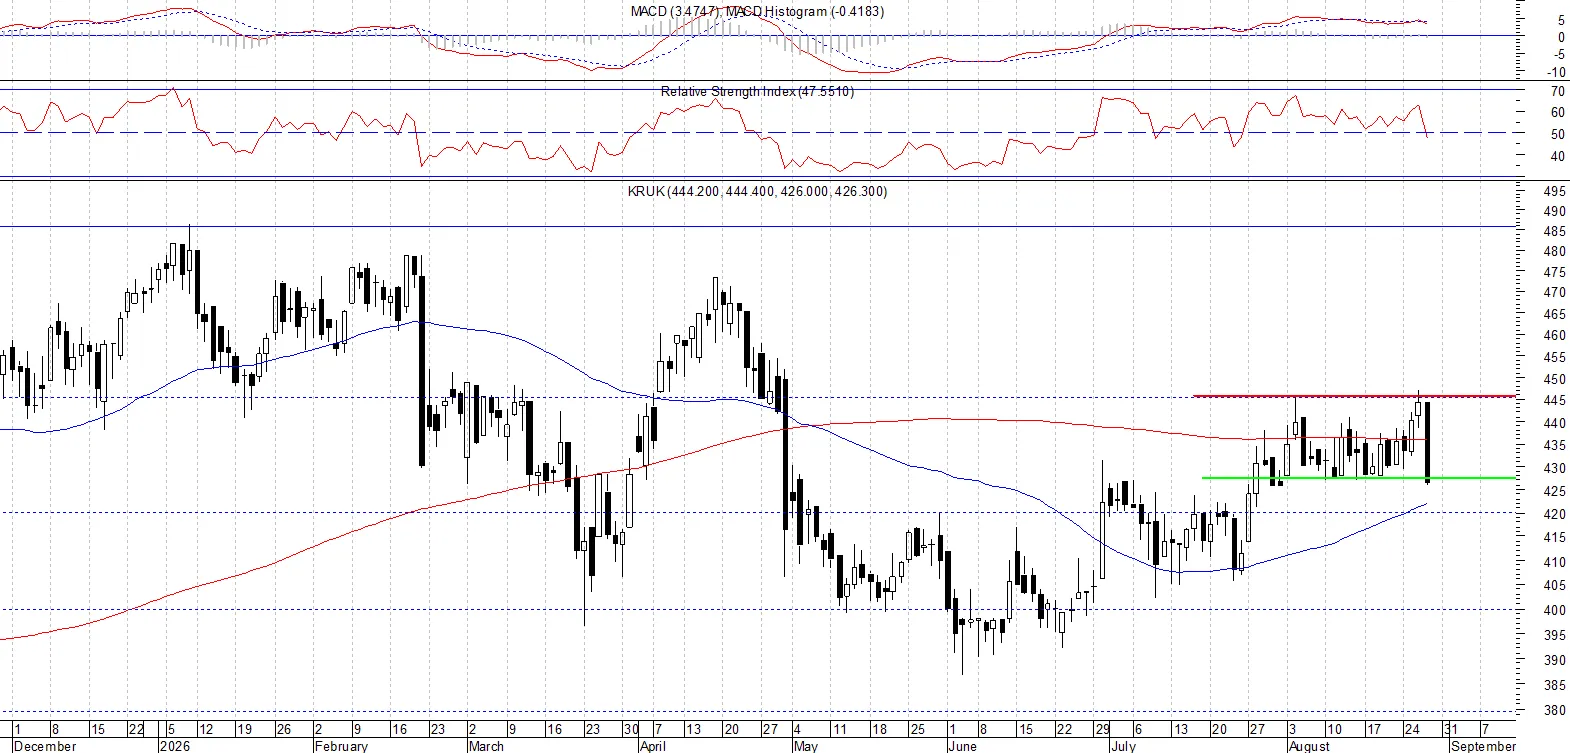Click the 2026 year label
1570x753 pixels.
click(175, 746)
